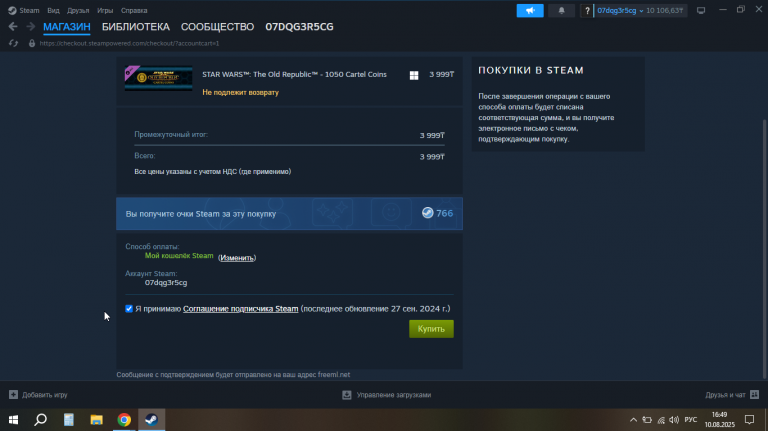
Task: Click the Windows platform icon in cart
Action: click(414, 75)
